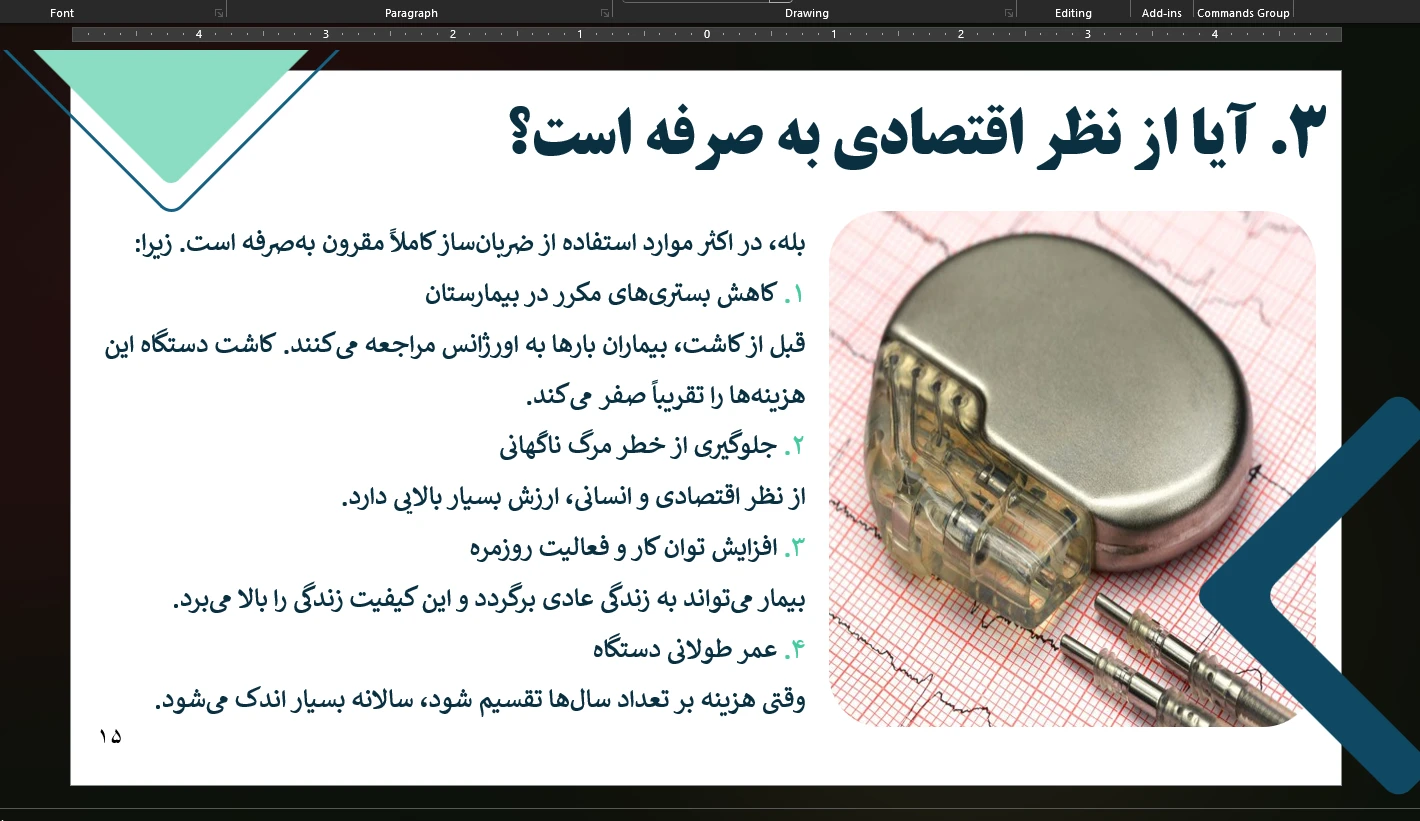Viewport: 1420px width, 821px height.
Task: Open the Paragraph dialog launcher
Action: click(x=605, y=13)
